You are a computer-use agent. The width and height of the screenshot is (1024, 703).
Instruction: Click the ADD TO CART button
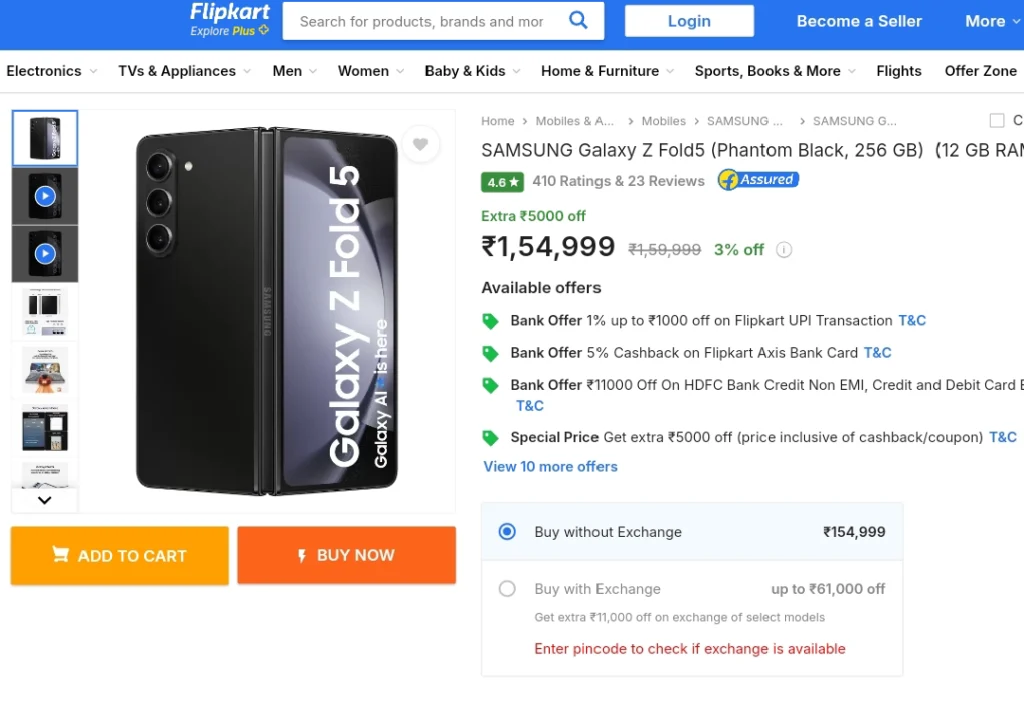point(120,555)
